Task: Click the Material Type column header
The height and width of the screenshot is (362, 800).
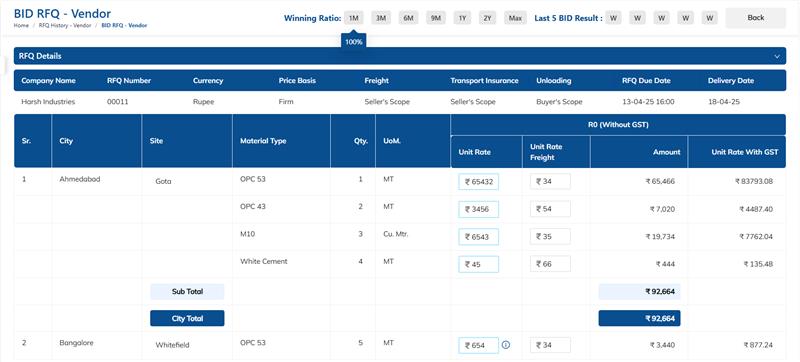Action: (x=263, y=141)
